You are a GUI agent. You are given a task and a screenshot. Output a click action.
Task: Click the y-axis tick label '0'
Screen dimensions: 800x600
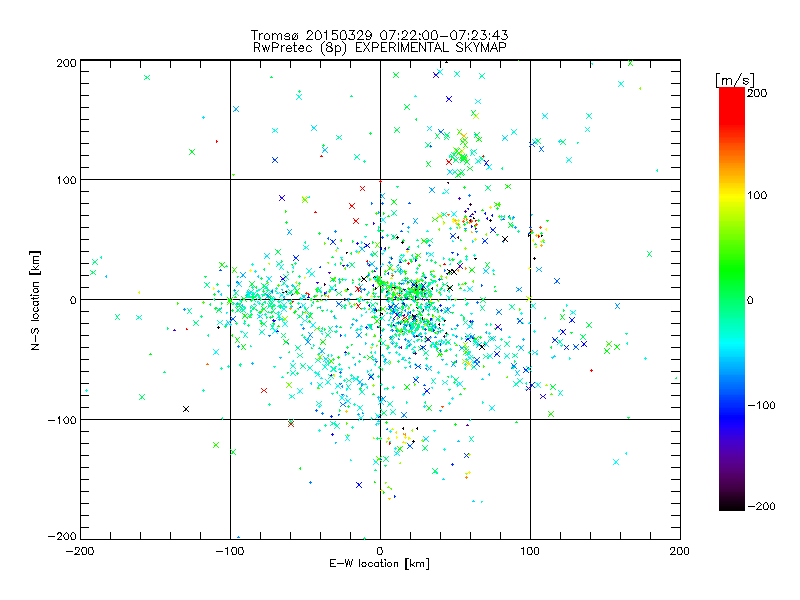pos(72,300)
